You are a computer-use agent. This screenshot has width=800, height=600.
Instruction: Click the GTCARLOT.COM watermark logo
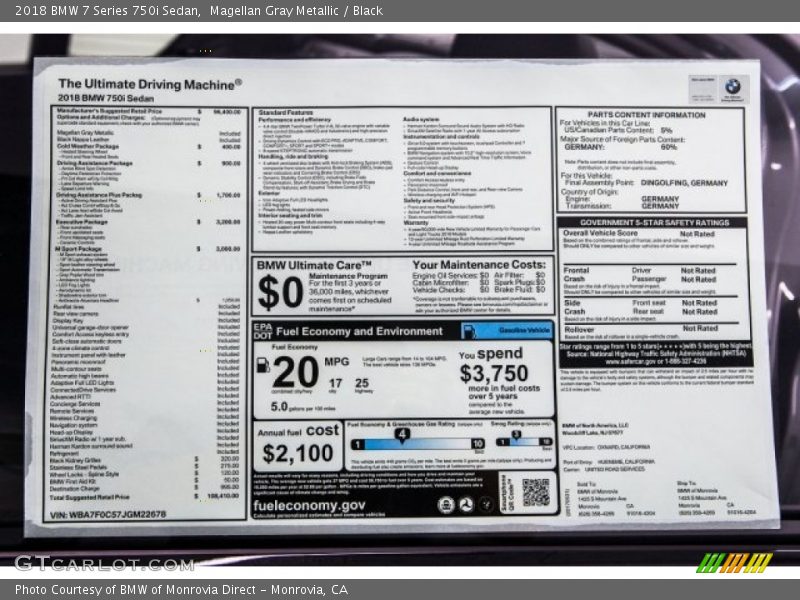click(x=105, y=564)
